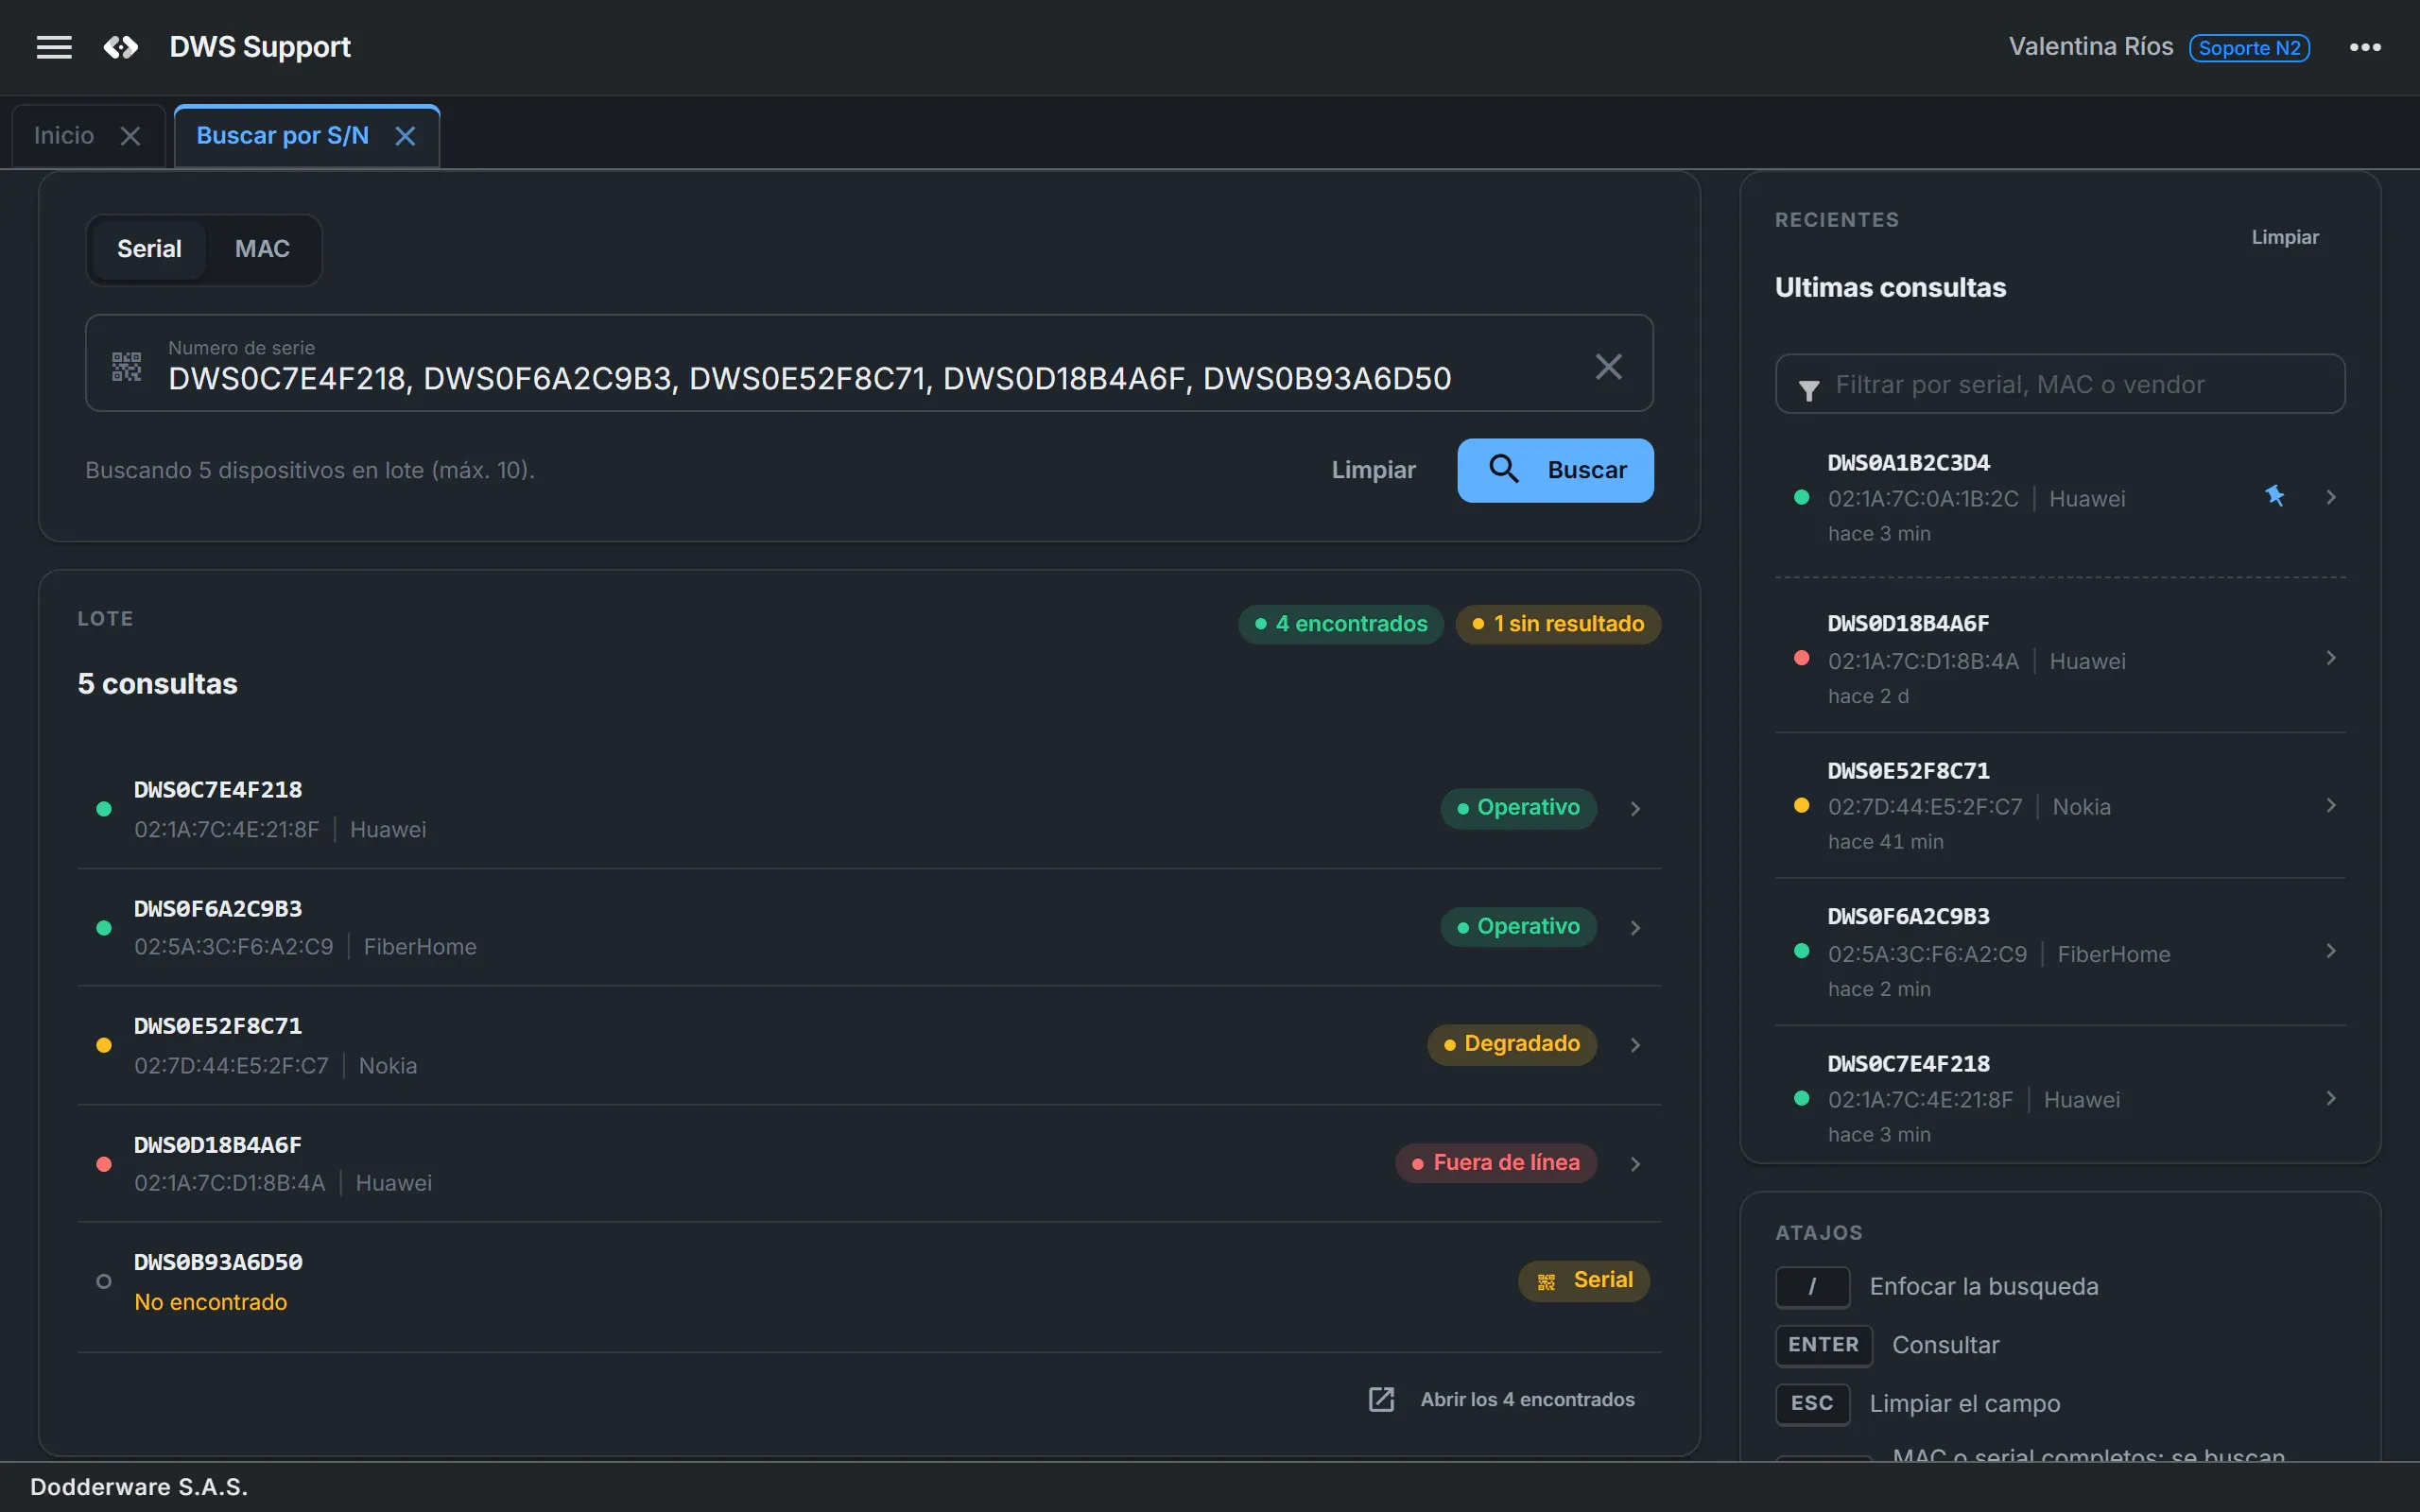Click the 1 sin resultado badge
The width and height of the screenshot is (2420, 1512).
point(1557,624)
